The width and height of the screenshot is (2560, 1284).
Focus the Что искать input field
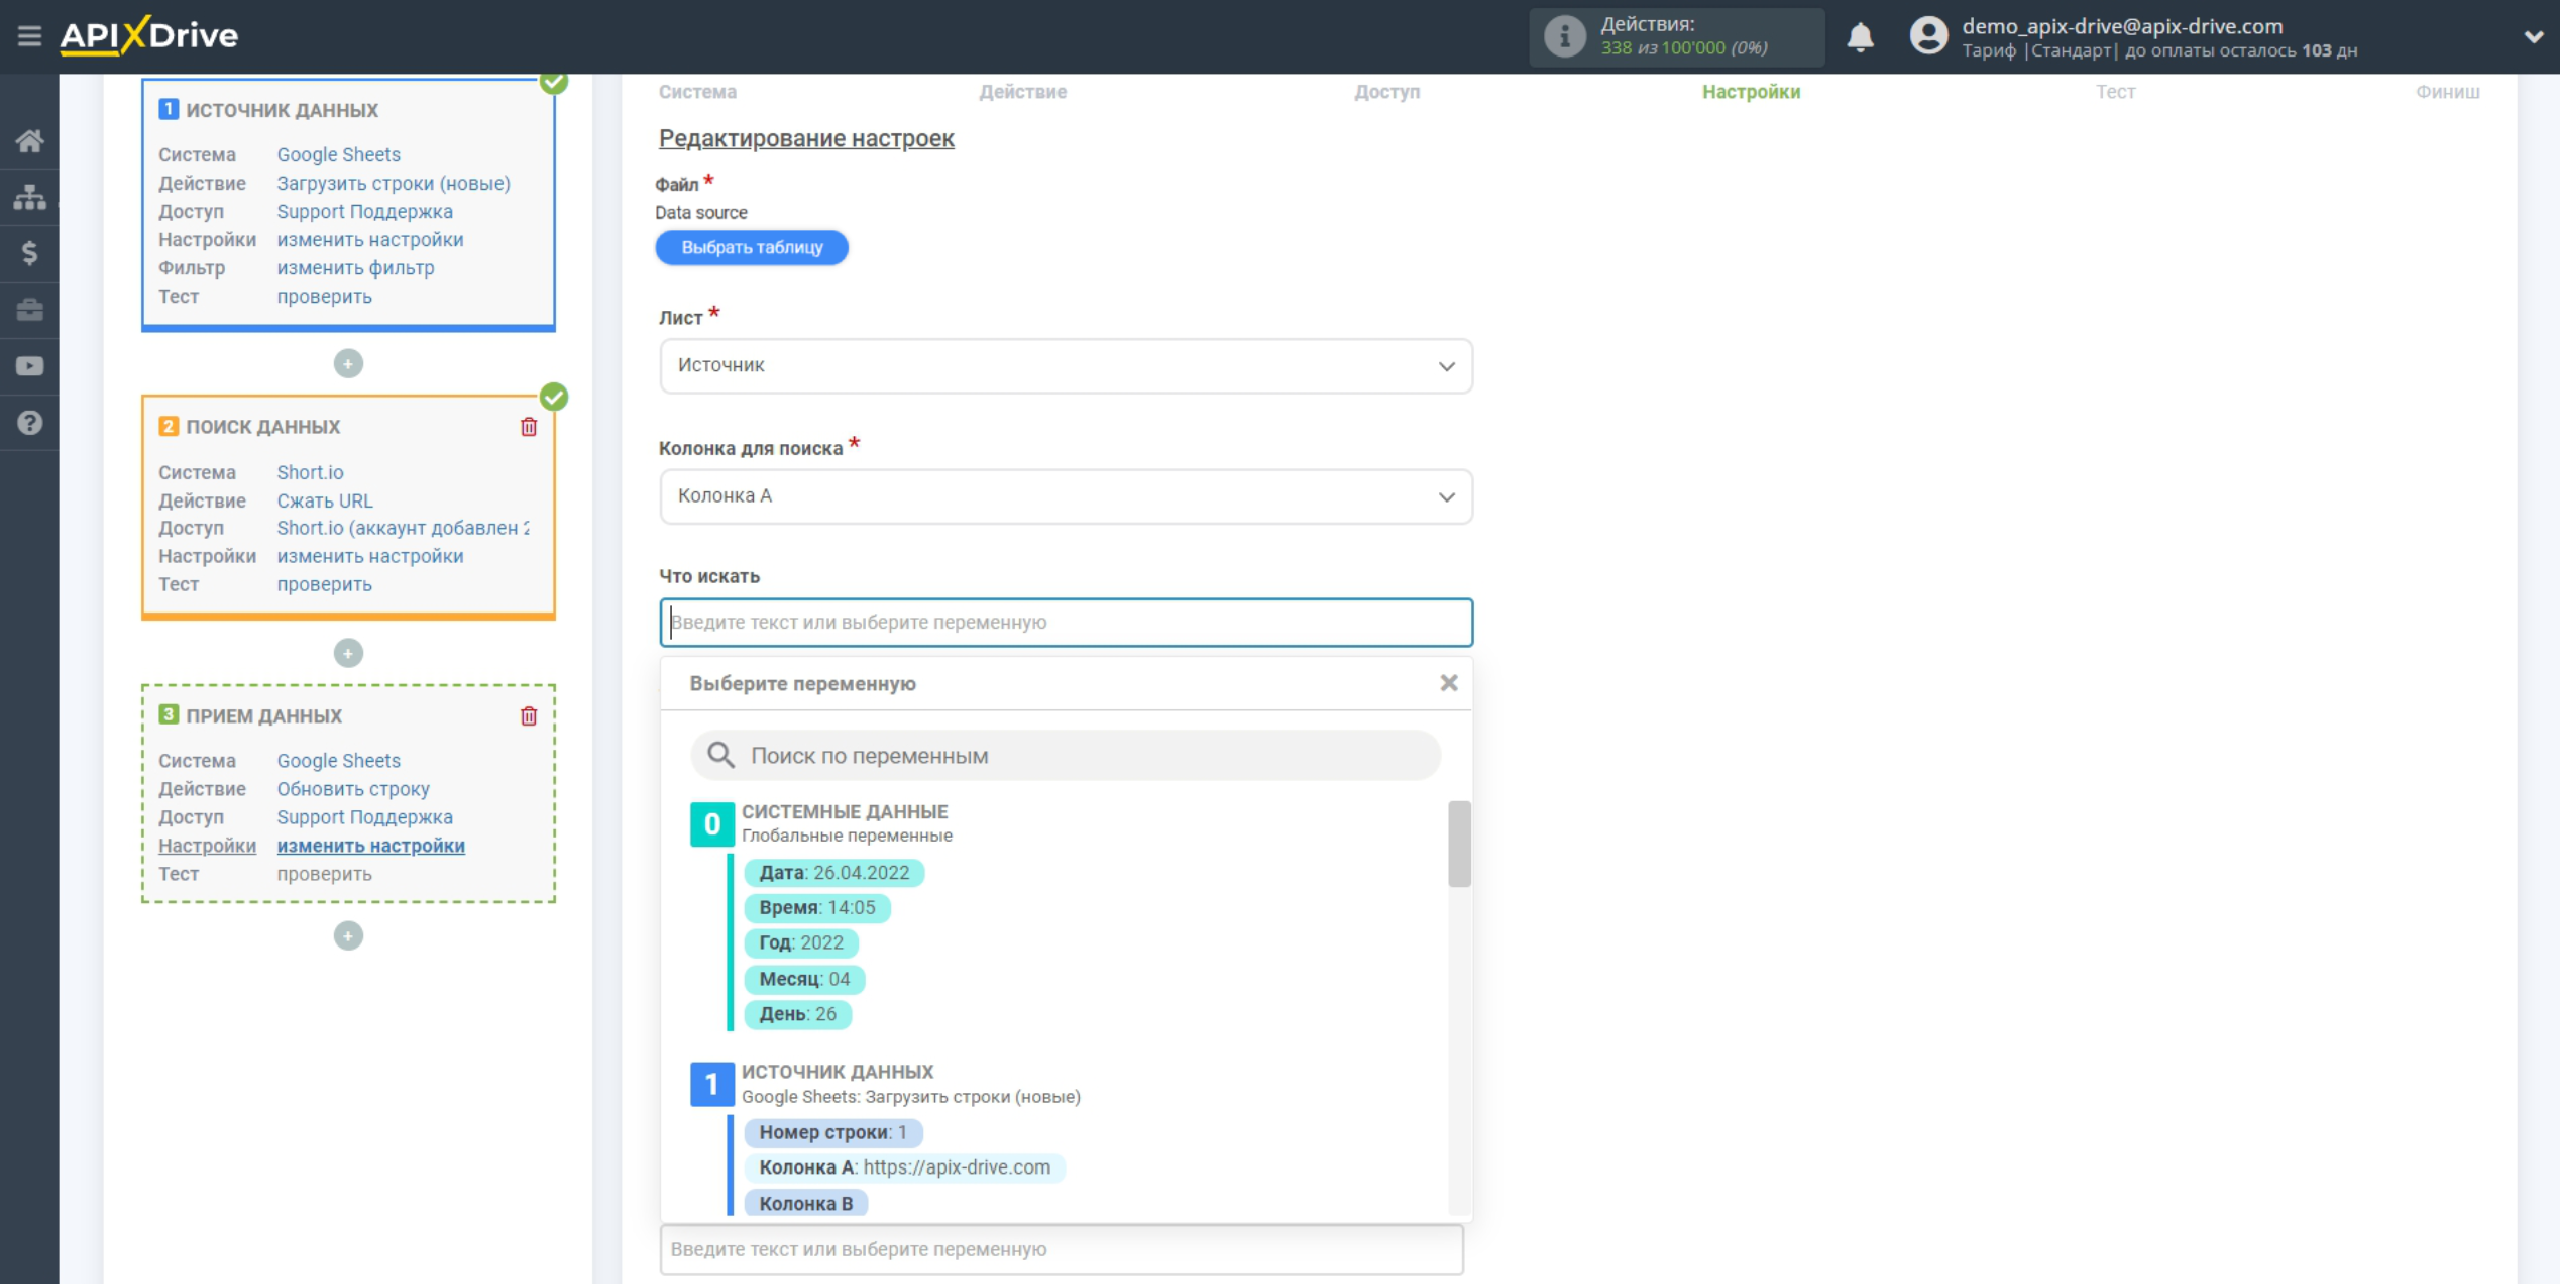[x=1066, y=623]
